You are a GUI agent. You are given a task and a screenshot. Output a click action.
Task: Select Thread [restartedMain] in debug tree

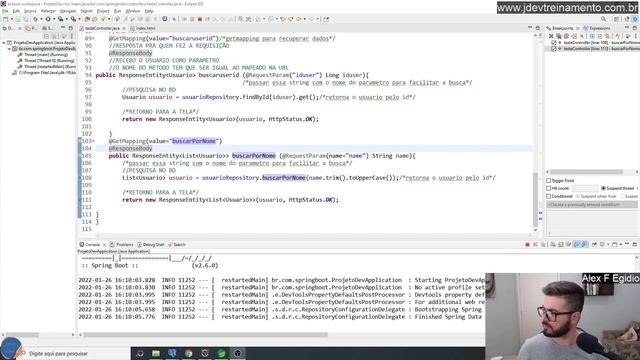coord(47,67)
